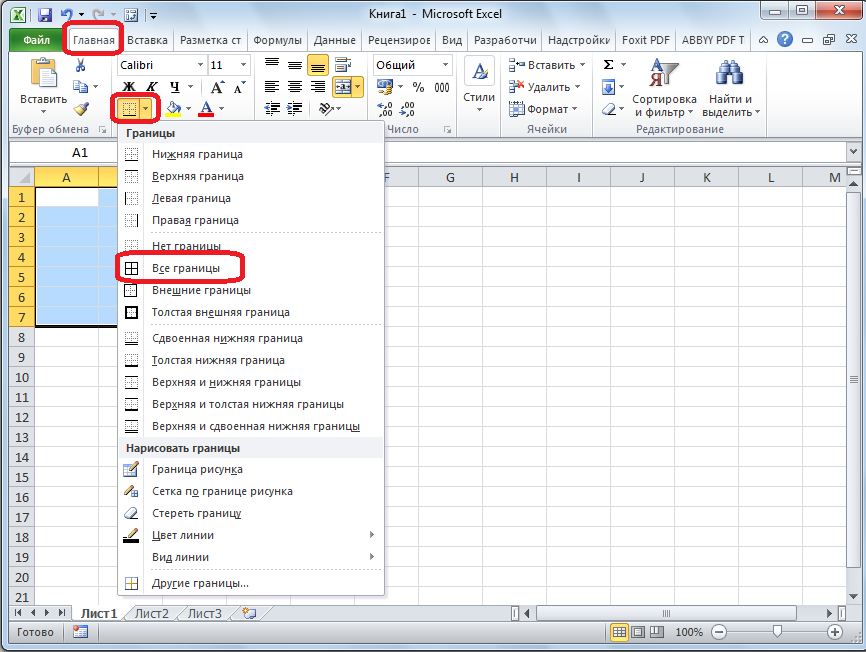This screenshot has width=866, height=652.
Task: Click the Cut scissors icon
Action: click(81, 65)
